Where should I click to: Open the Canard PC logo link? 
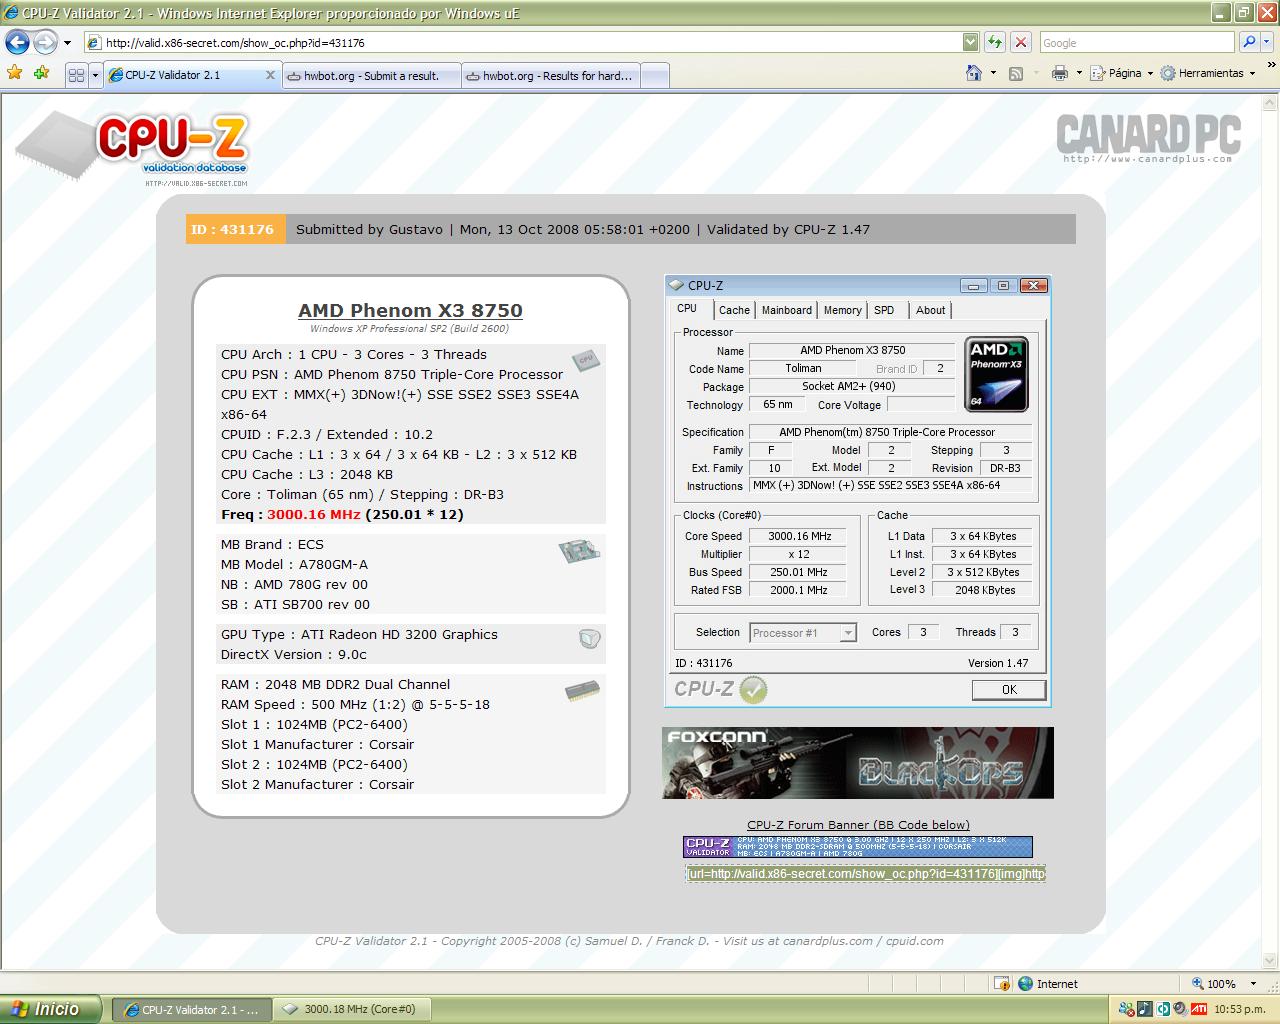pyautogui.click(x=1148, y=138)
